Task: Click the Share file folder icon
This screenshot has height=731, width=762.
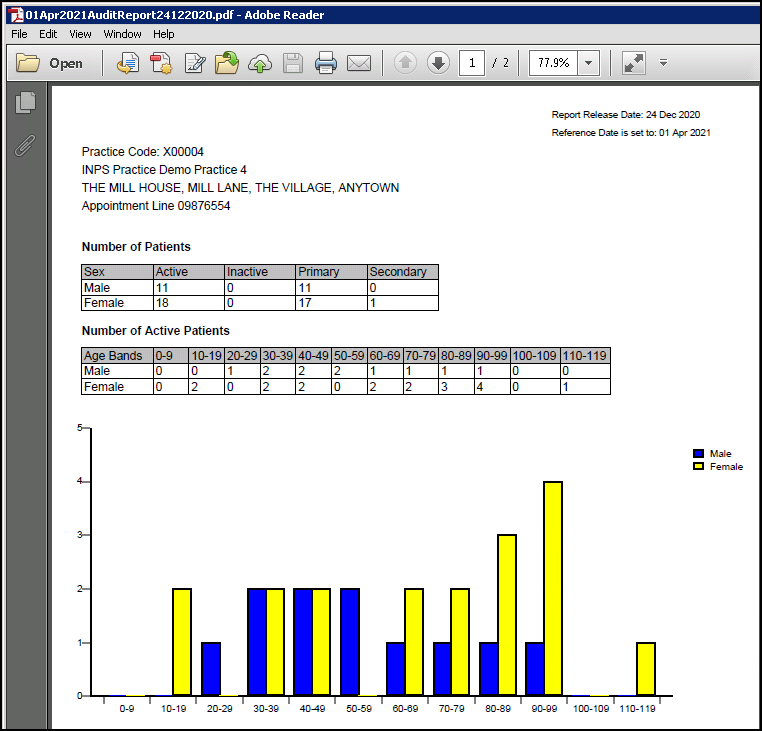Action: pos(227,63)
